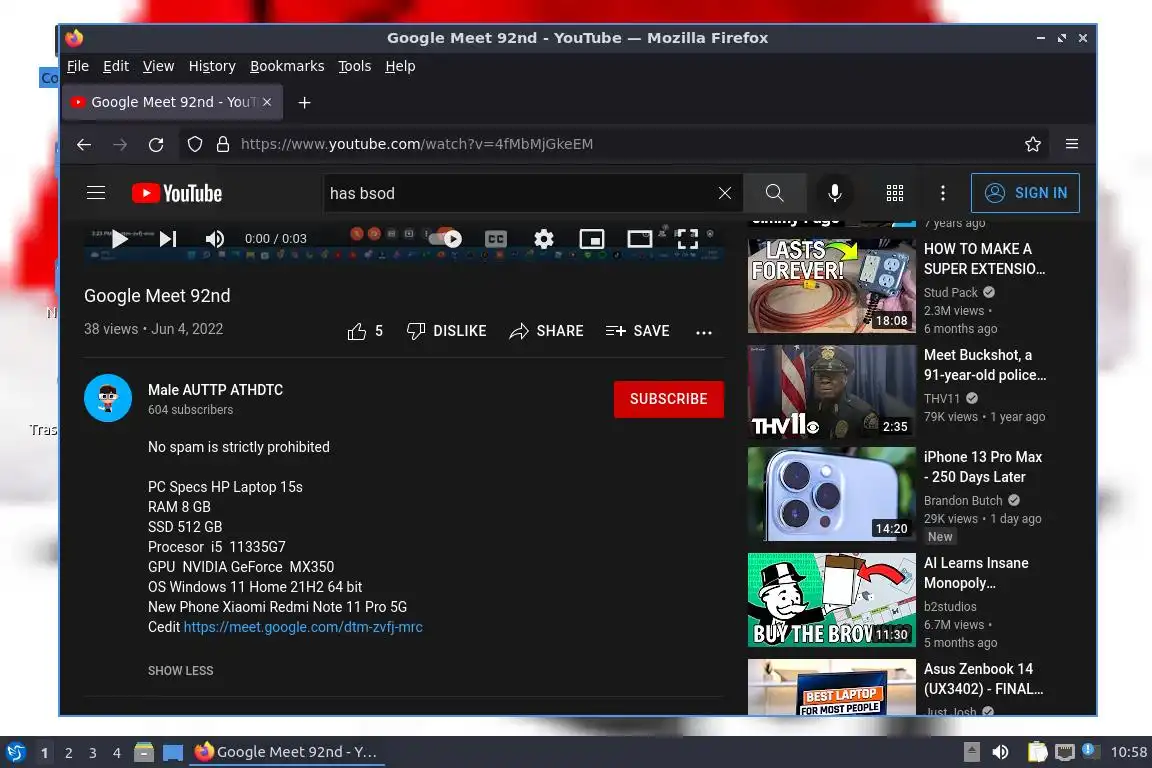Skip to the next video
Viewport: 1152px width, 768px height.
168,239
